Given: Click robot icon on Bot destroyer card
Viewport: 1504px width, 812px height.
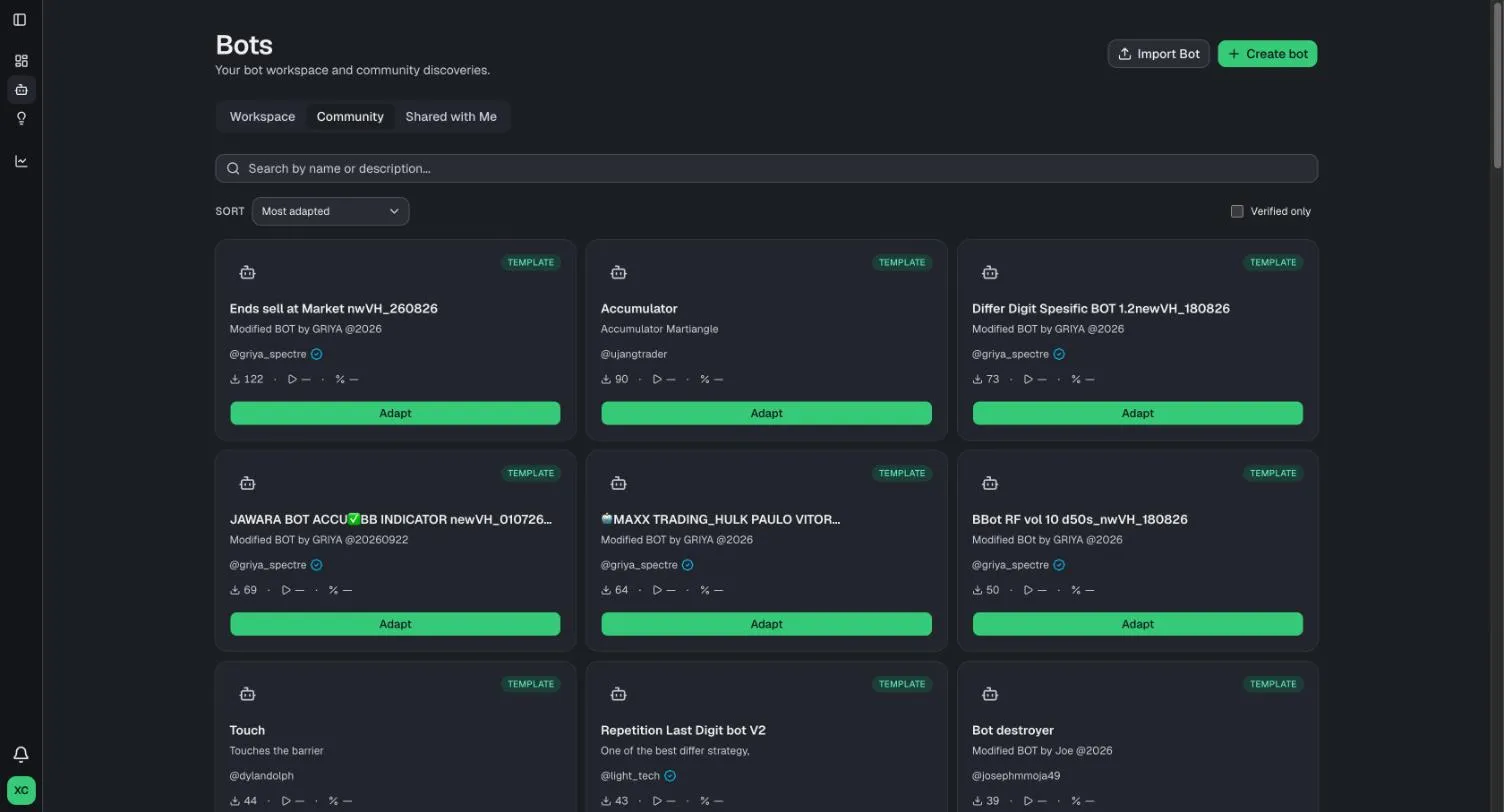Looking at the screenshot, I should click(989, 694).
